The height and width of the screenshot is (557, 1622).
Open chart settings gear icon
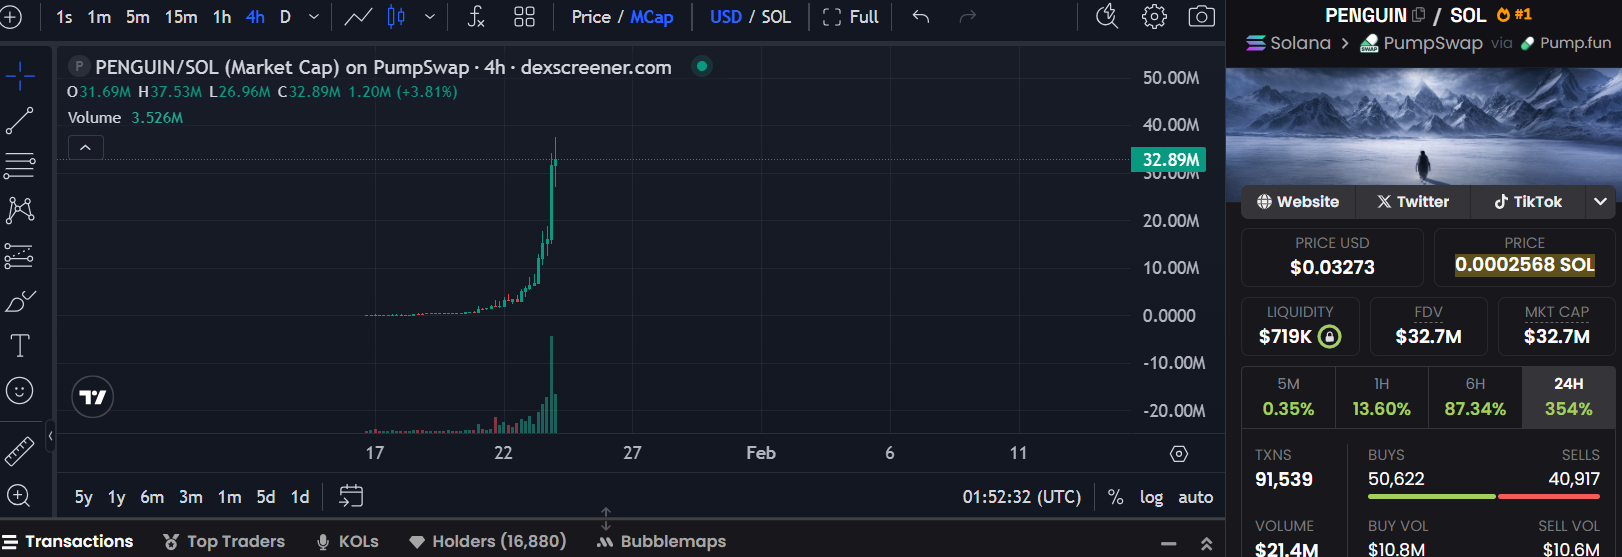[x=1154, y=17]
